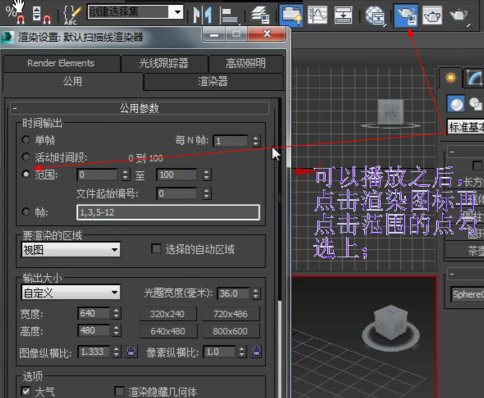Choose the 800x600 preset button
This screenshot has height=398, width=484.
click(x=231, y=331)
